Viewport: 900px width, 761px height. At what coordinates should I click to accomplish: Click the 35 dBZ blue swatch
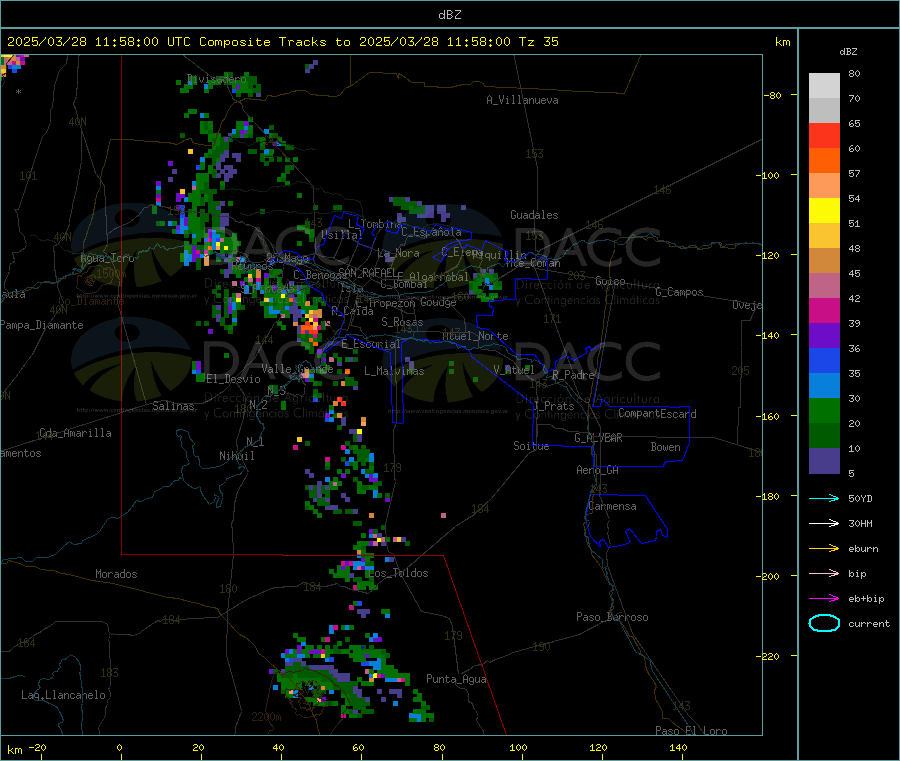click(824, 360)
